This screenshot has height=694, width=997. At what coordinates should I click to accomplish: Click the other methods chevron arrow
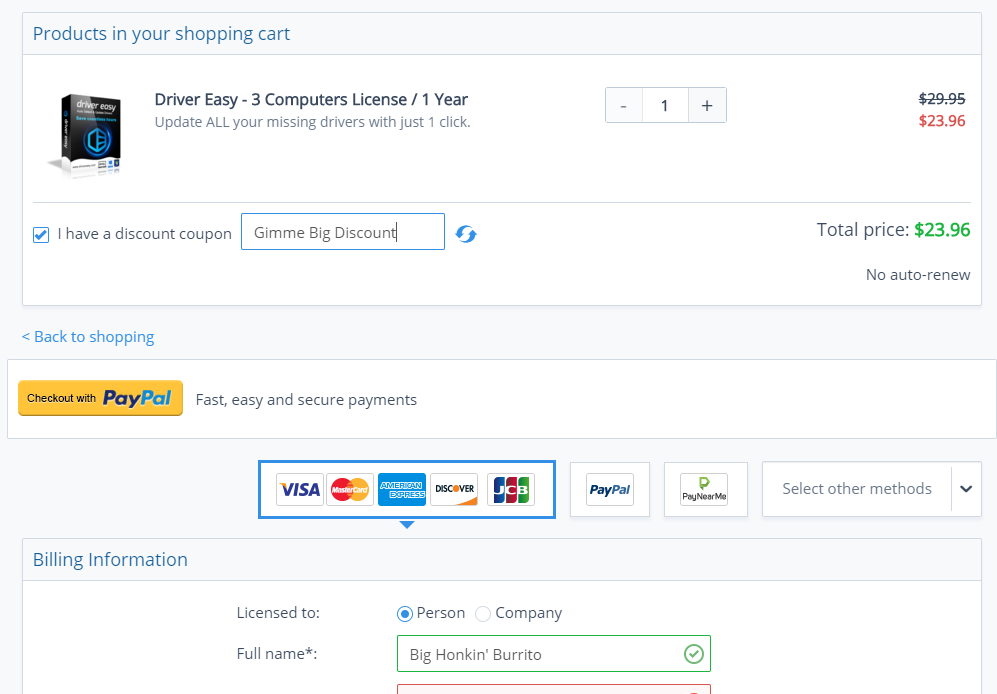(x=966, y=489)
